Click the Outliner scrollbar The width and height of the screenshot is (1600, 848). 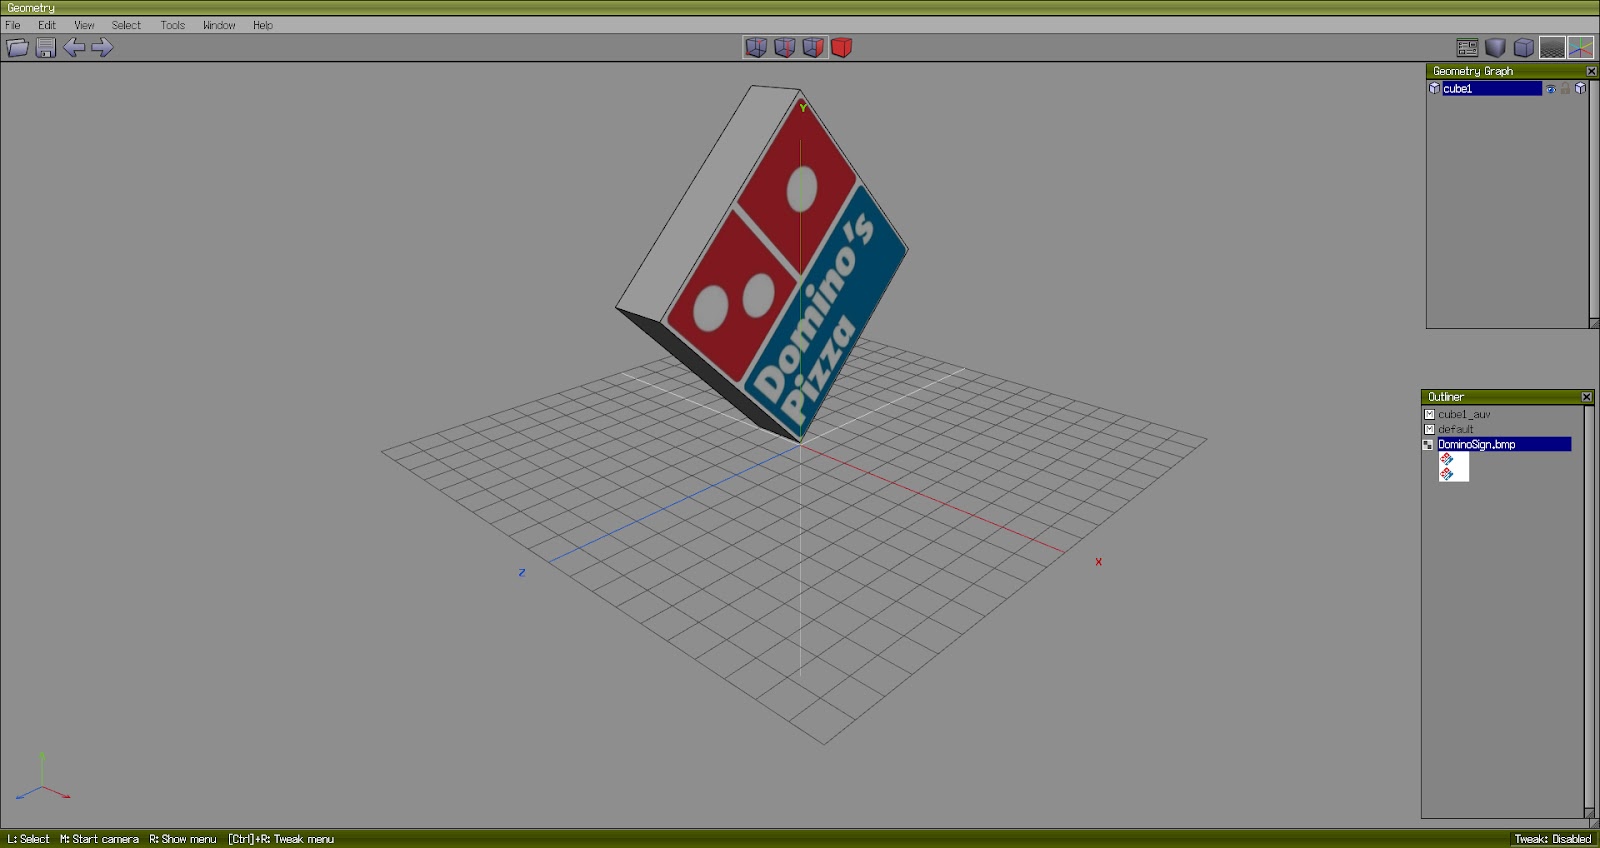(x=1589, y=605)
